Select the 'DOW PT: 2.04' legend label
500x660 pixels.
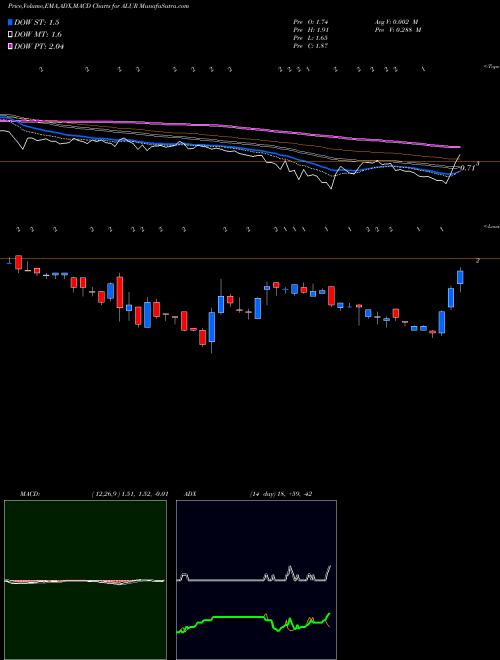(39, 46)
